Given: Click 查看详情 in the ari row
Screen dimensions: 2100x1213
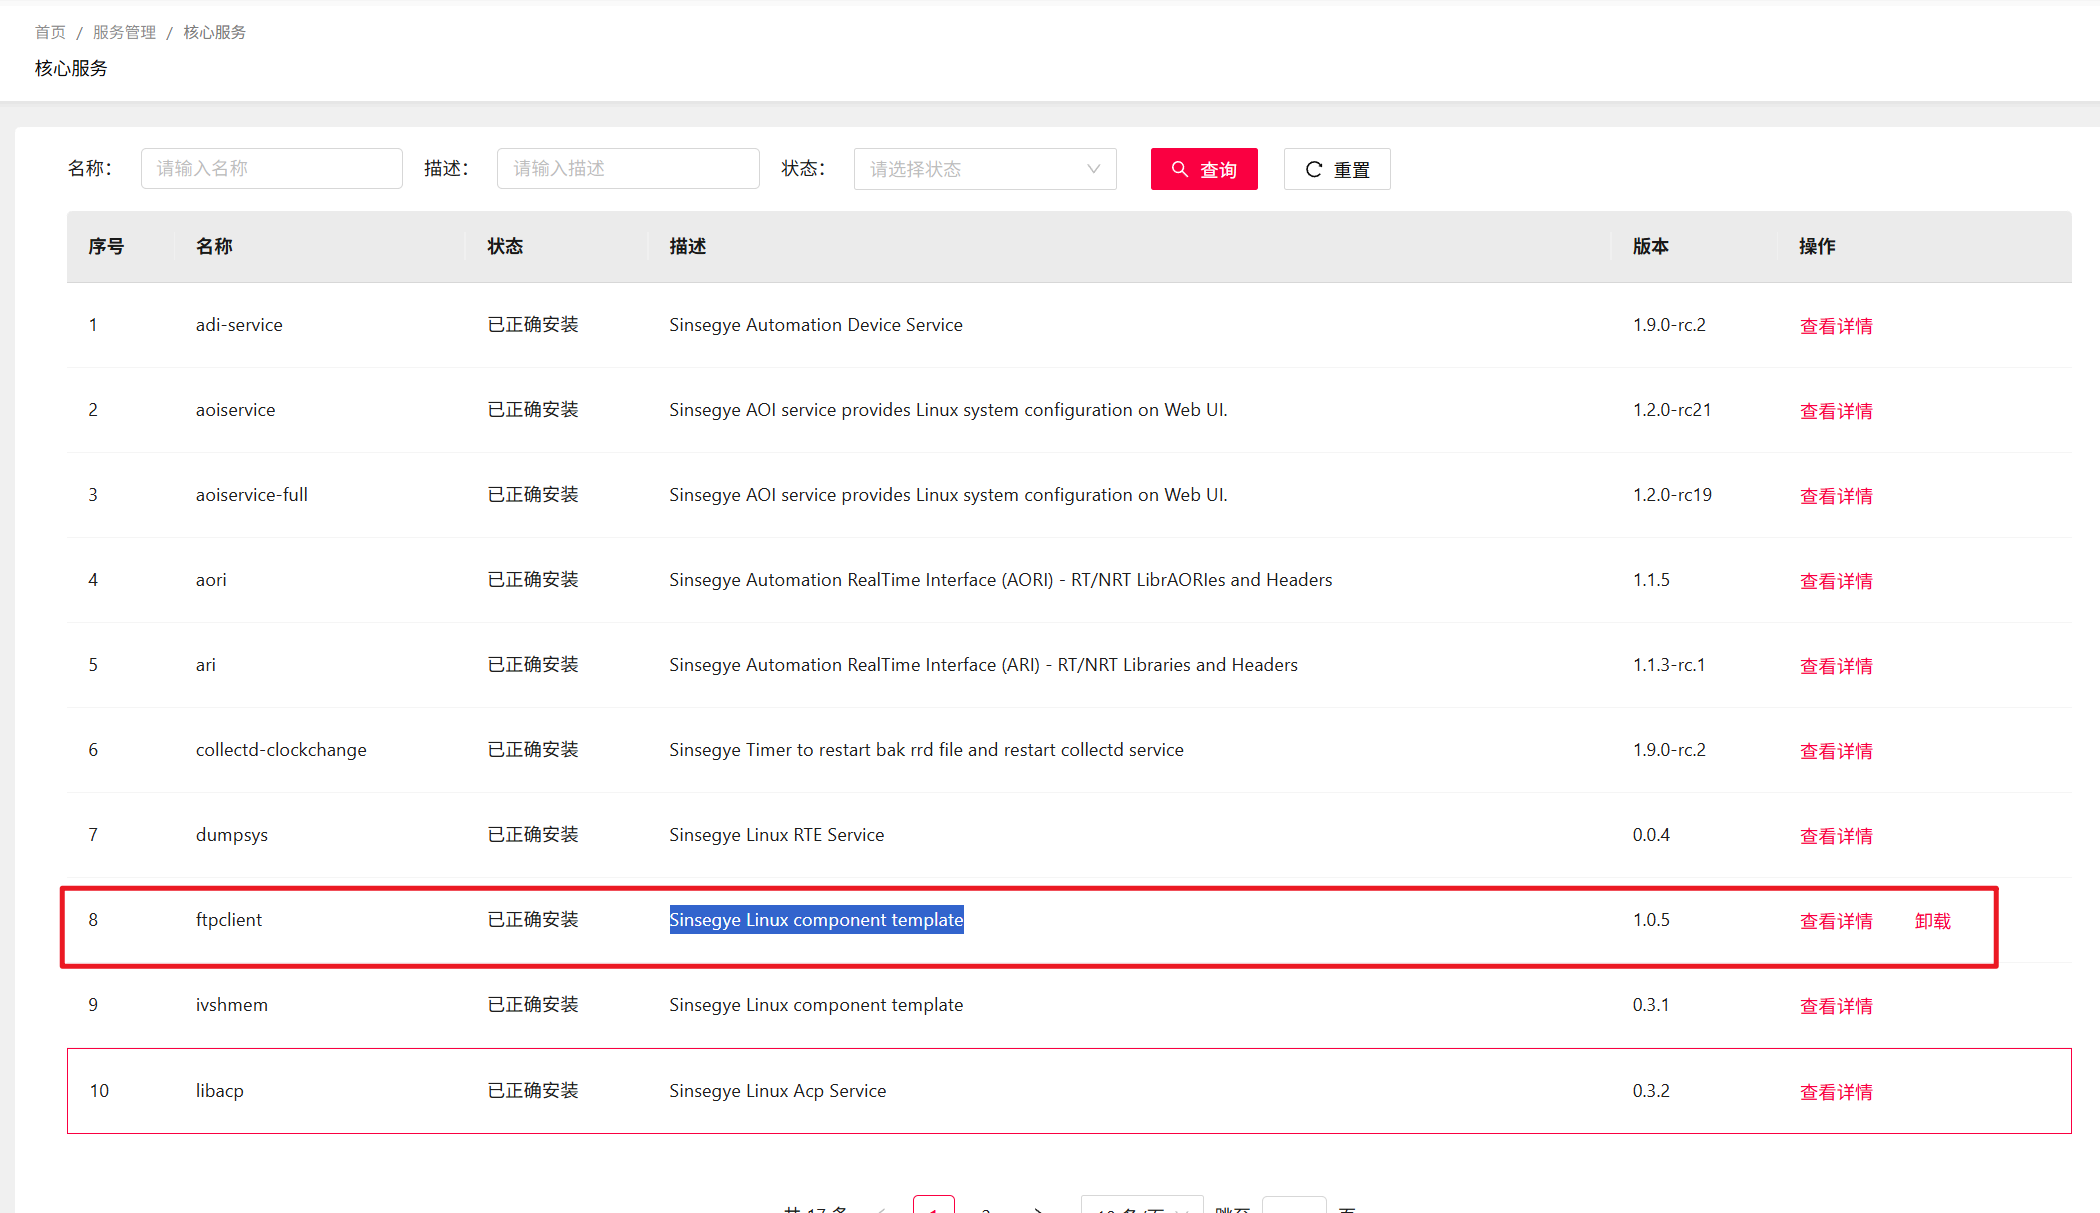Looking at the screenshot, I should pyautogui.click(x=1836, y=666).
